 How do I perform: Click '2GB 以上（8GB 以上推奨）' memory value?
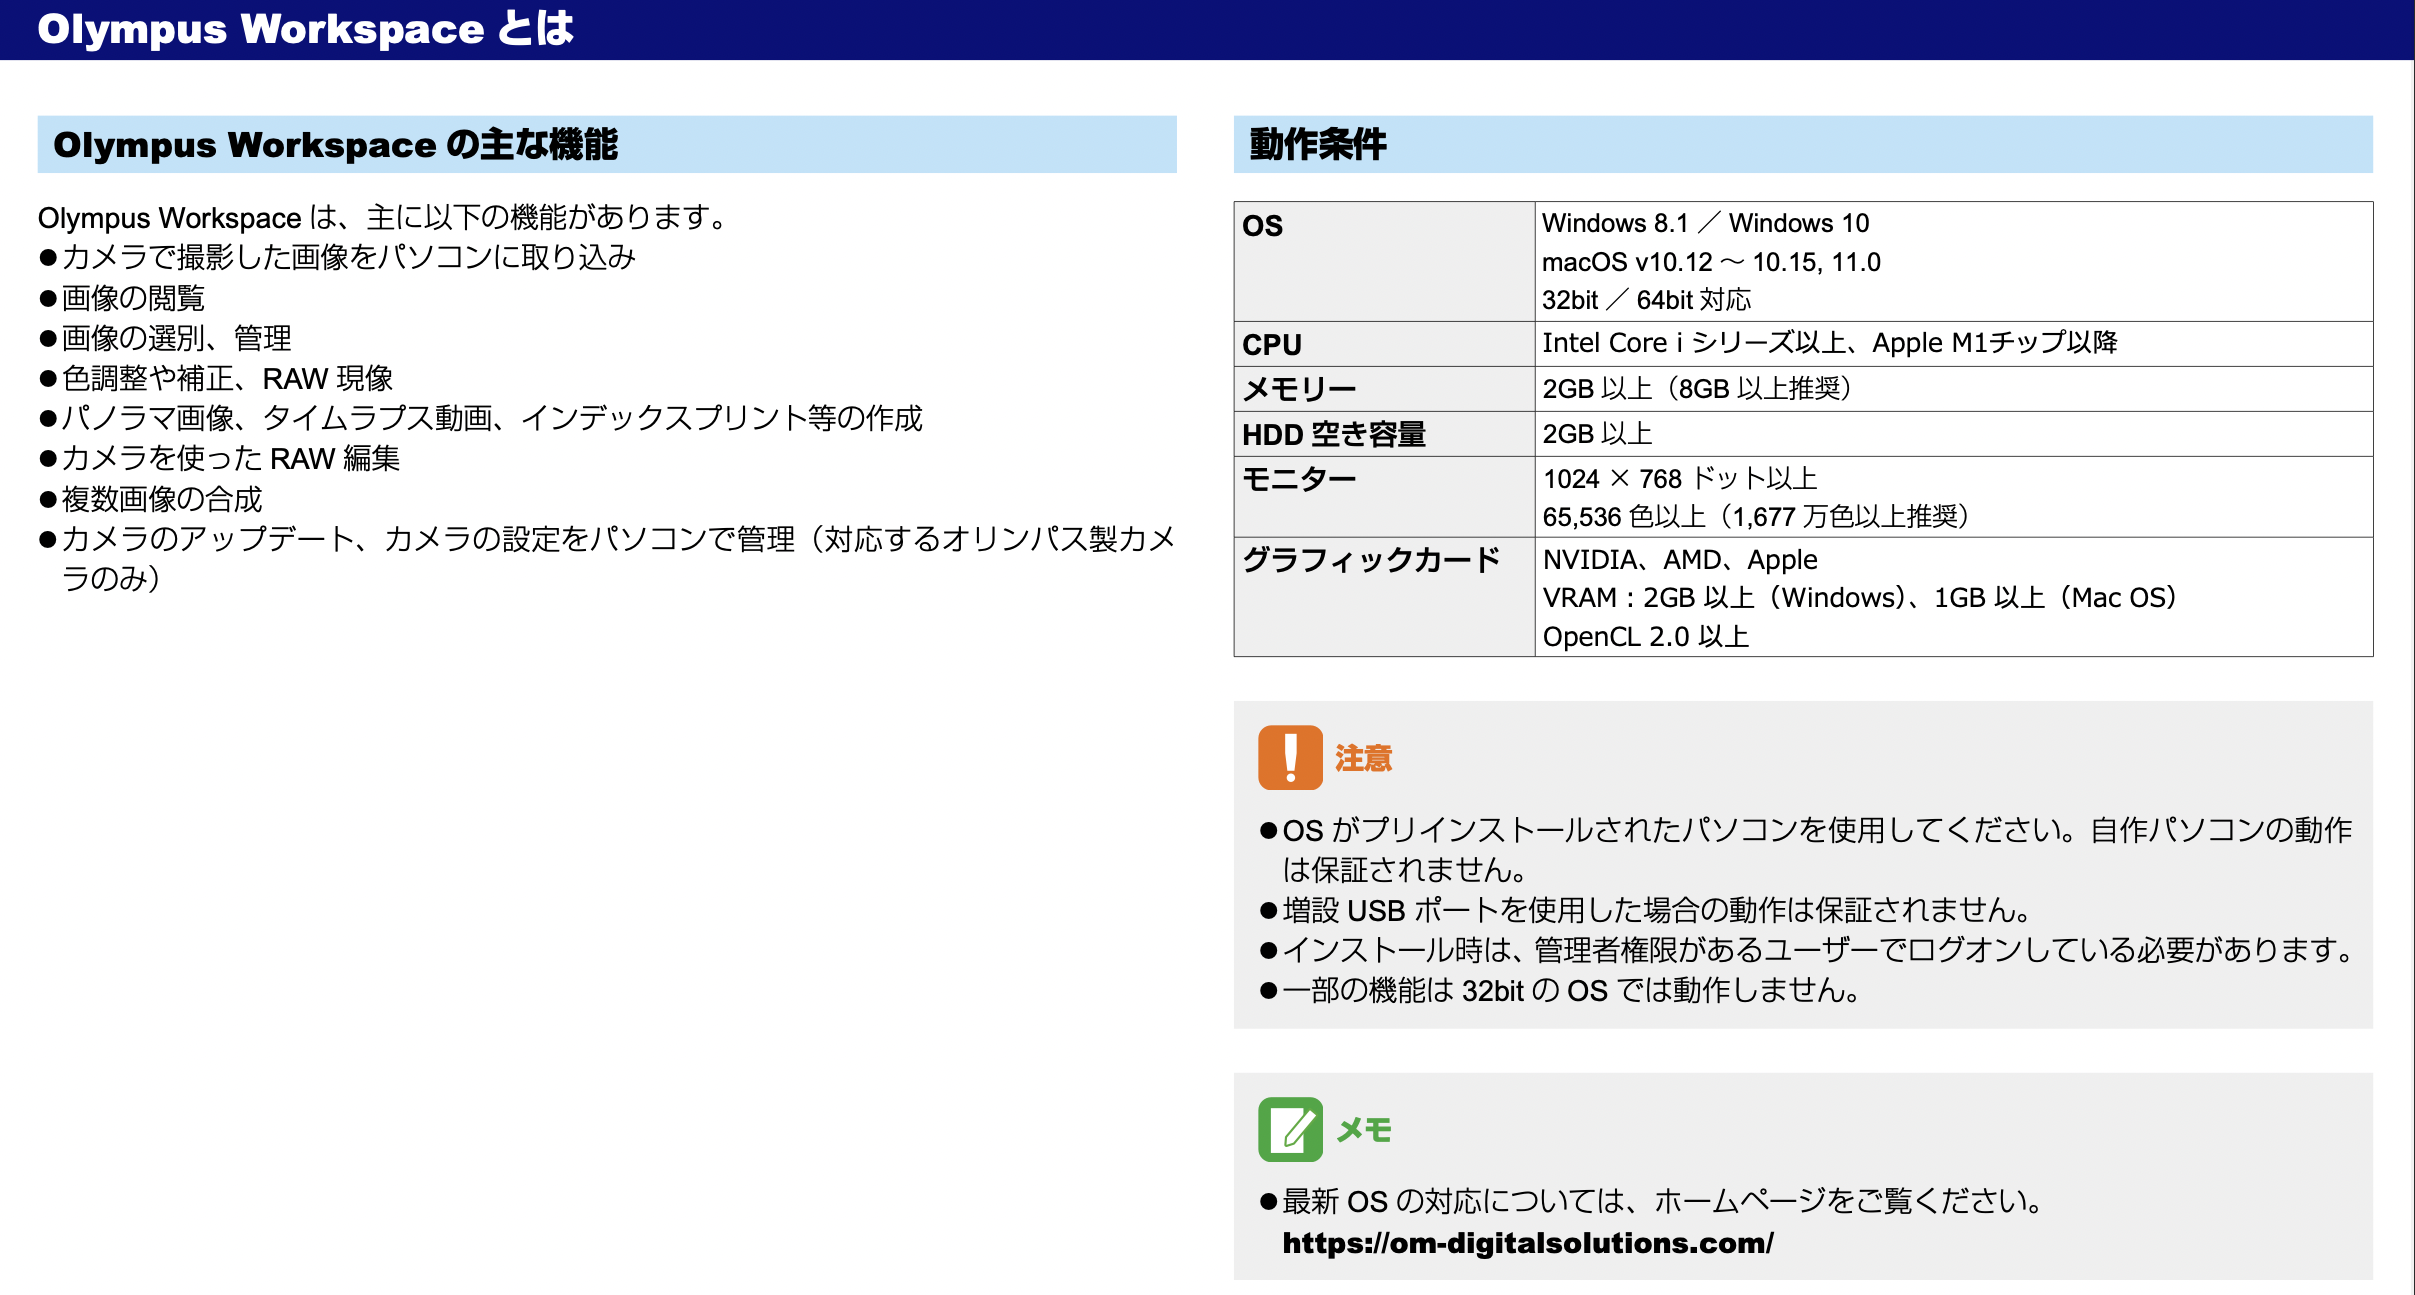click(x=1697, y=389)
